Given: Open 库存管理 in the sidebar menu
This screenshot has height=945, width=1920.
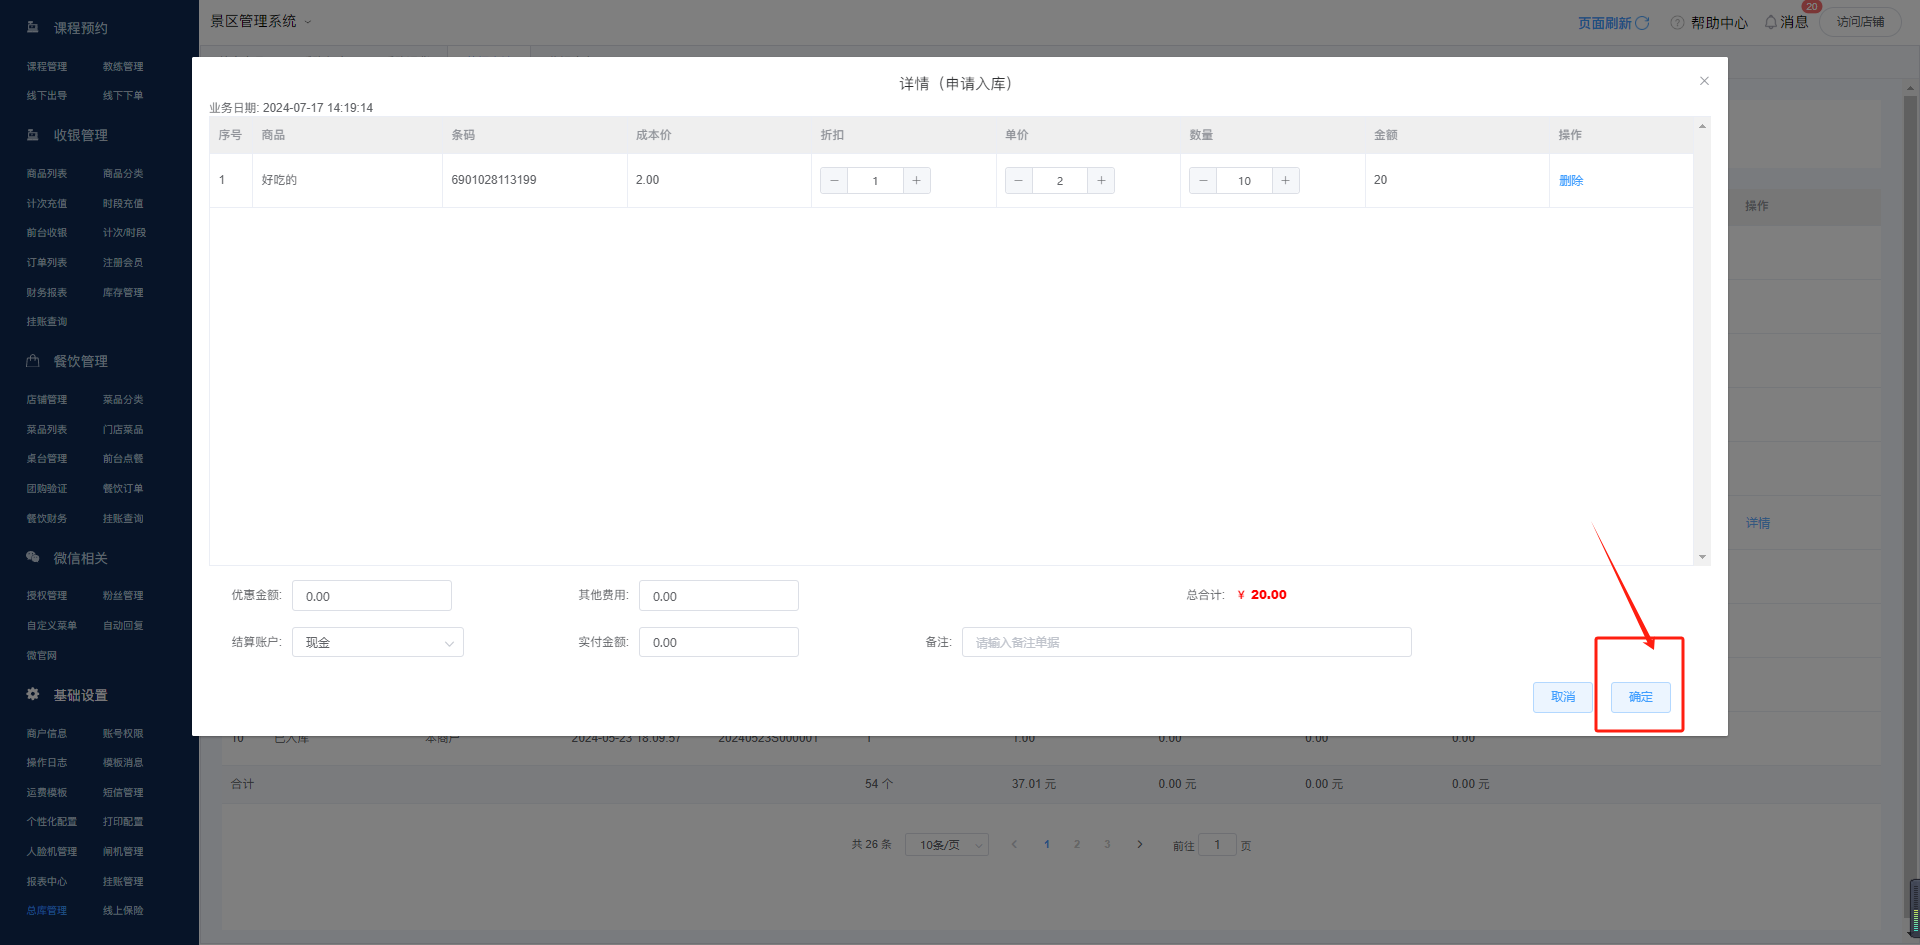Looking at the screenshot, I should (123, 293).
